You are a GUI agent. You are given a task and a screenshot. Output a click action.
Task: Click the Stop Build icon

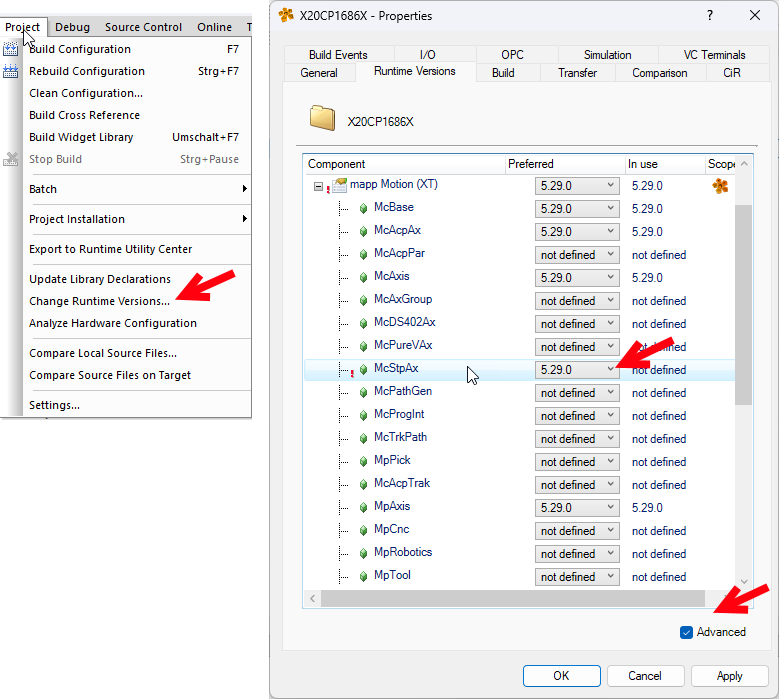(x=10, y=159)
